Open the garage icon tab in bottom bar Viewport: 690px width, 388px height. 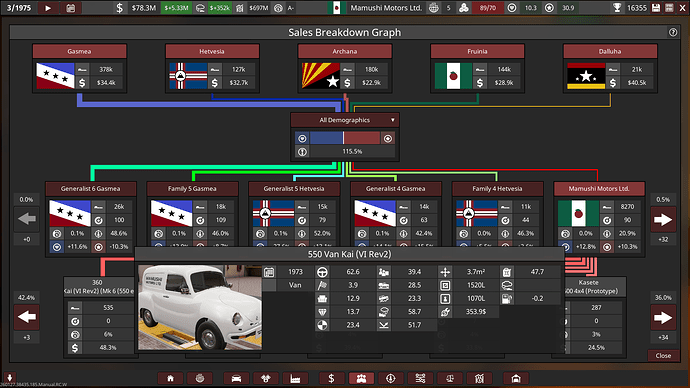coord(516,378)
